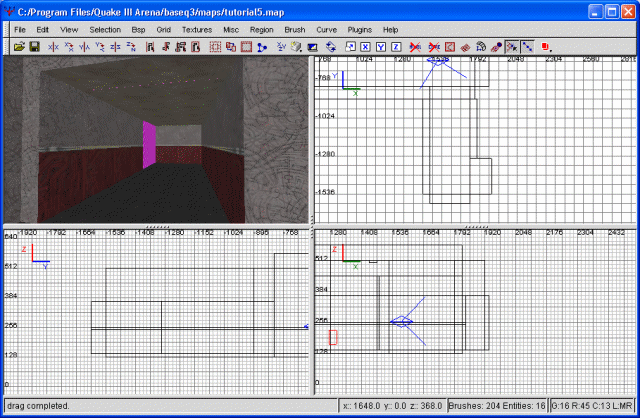Image resolution: width=640 pixels, height=418 pixels.
Task: Click the magenta brush in the camera view
Action: point(149,145)
